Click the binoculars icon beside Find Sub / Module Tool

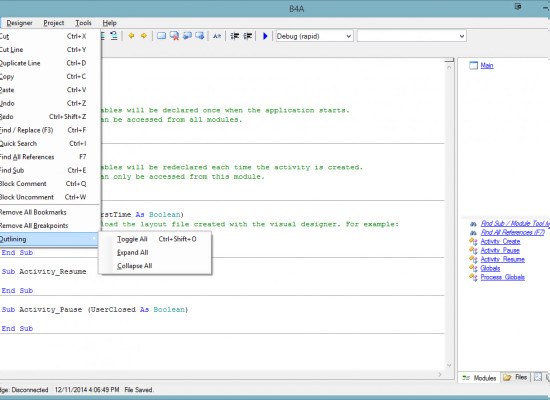(x=473, y=224)
